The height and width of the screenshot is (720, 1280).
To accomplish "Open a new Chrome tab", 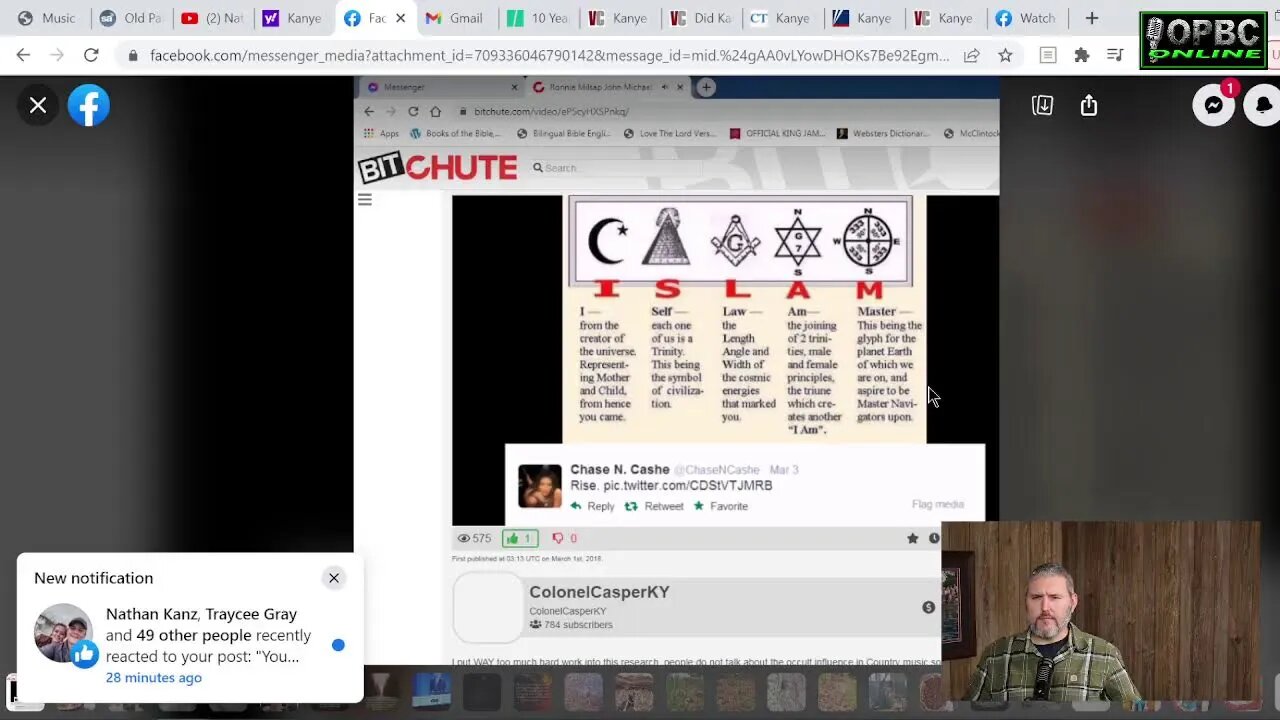I will (1092, 18).
